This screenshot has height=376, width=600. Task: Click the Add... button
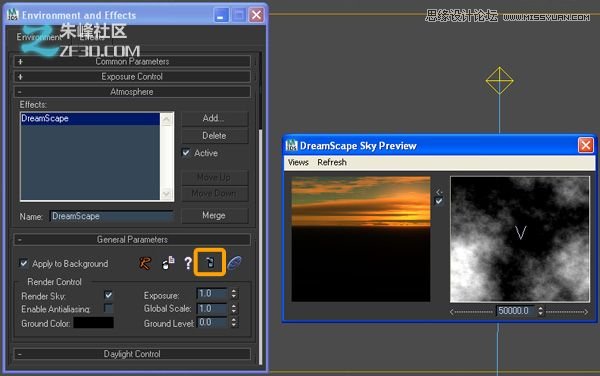(214, 118)
